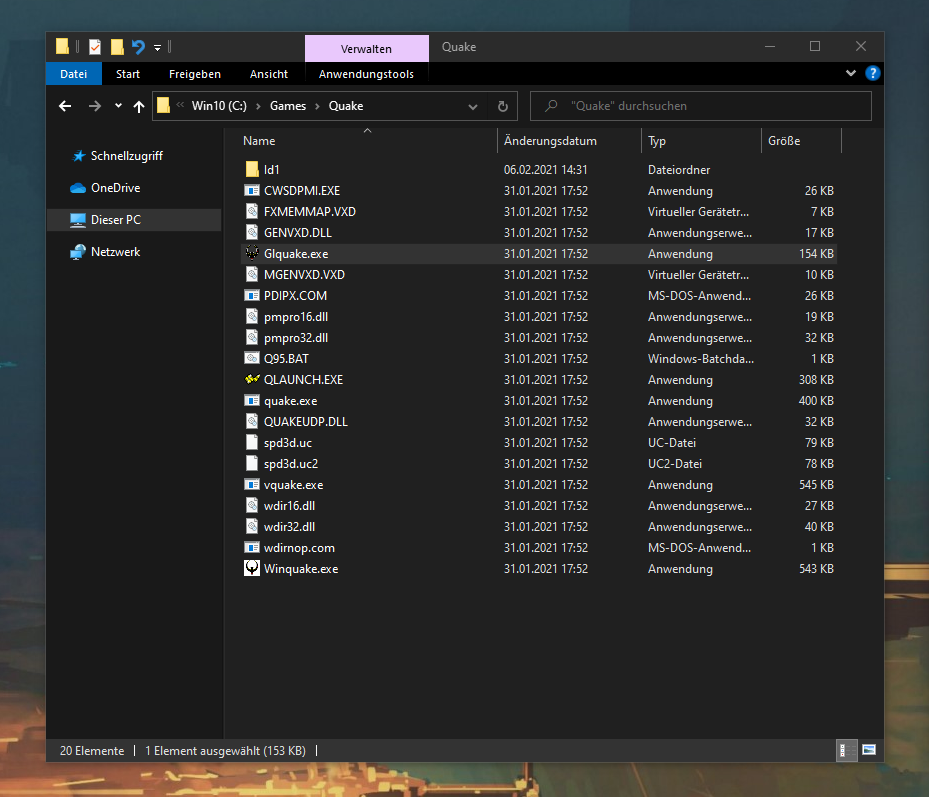Click the 545 KB size of vquake.exe

816,485
